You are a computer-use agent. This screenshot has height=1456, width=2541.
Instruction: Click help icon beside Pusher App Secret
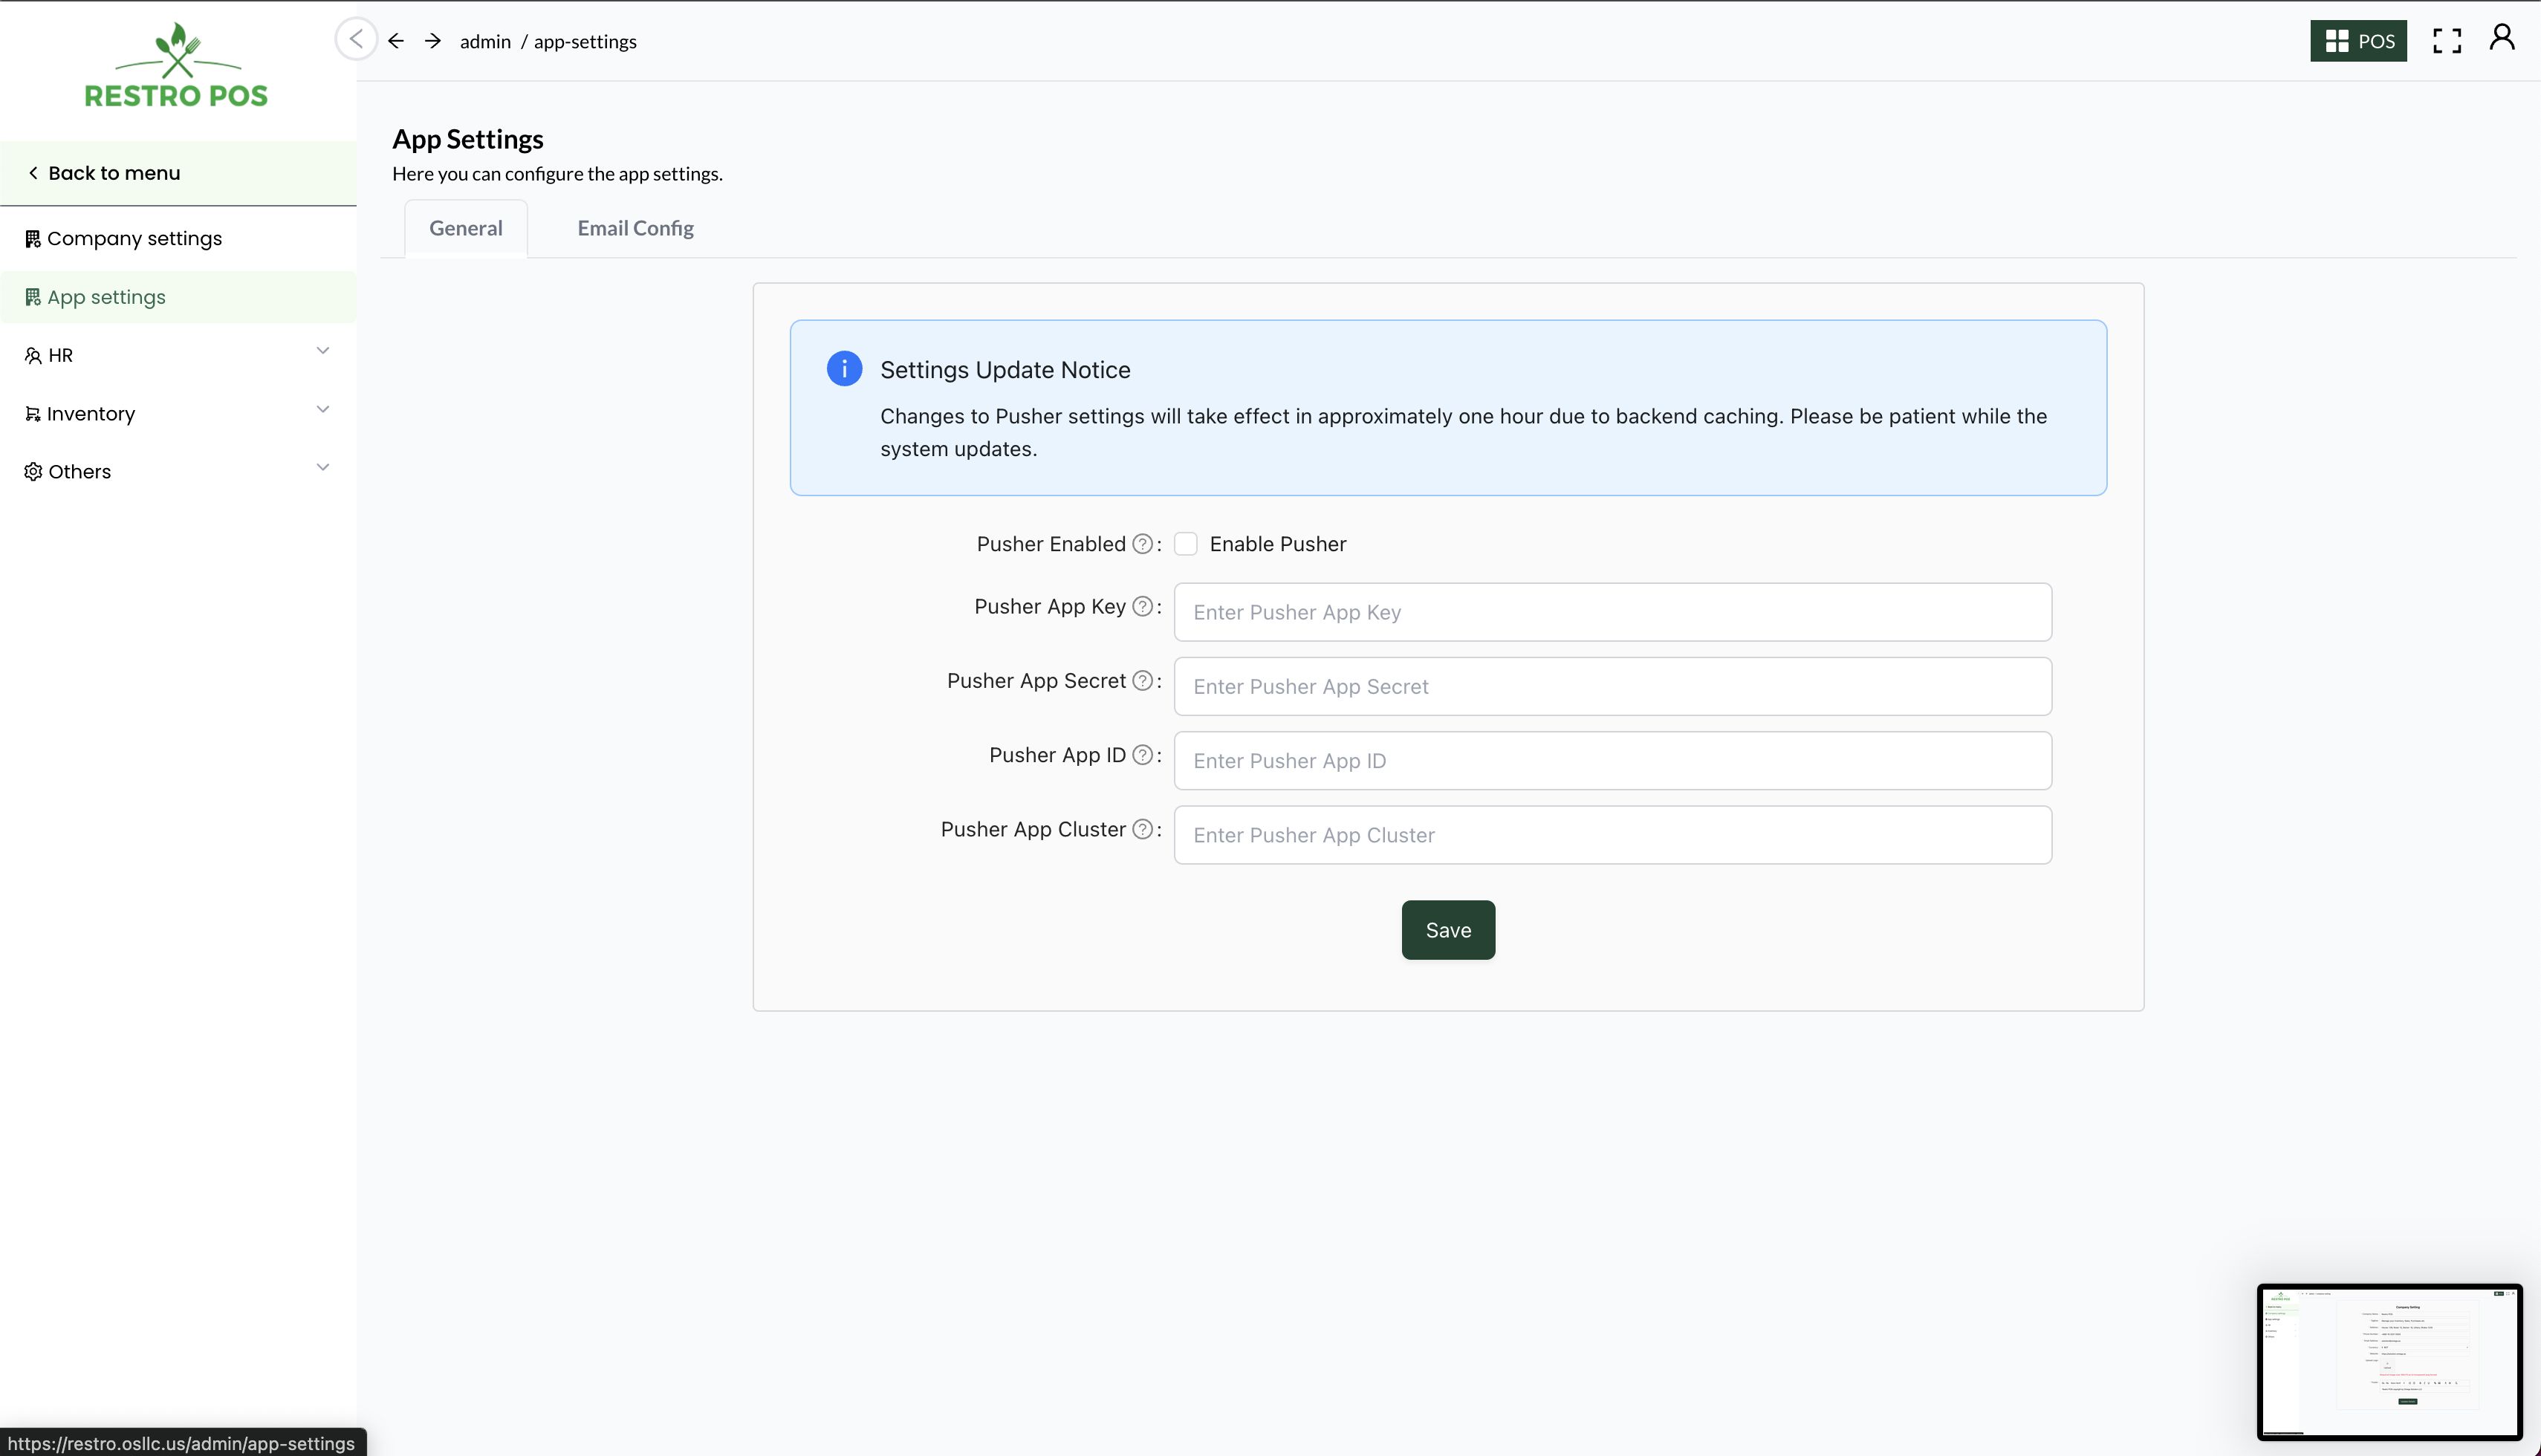1142,681
